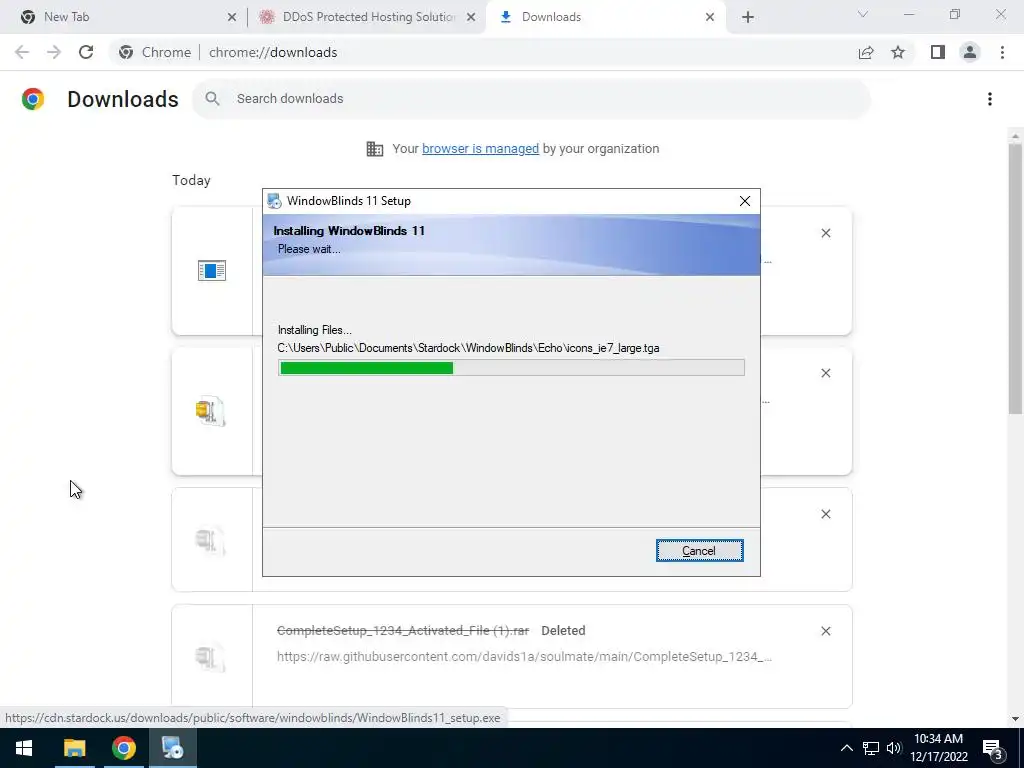Click the WindowBlinds setup taskbar icon
This screenshot has height=768, width=1024.
pyautogui.click(x=173, y=748)
